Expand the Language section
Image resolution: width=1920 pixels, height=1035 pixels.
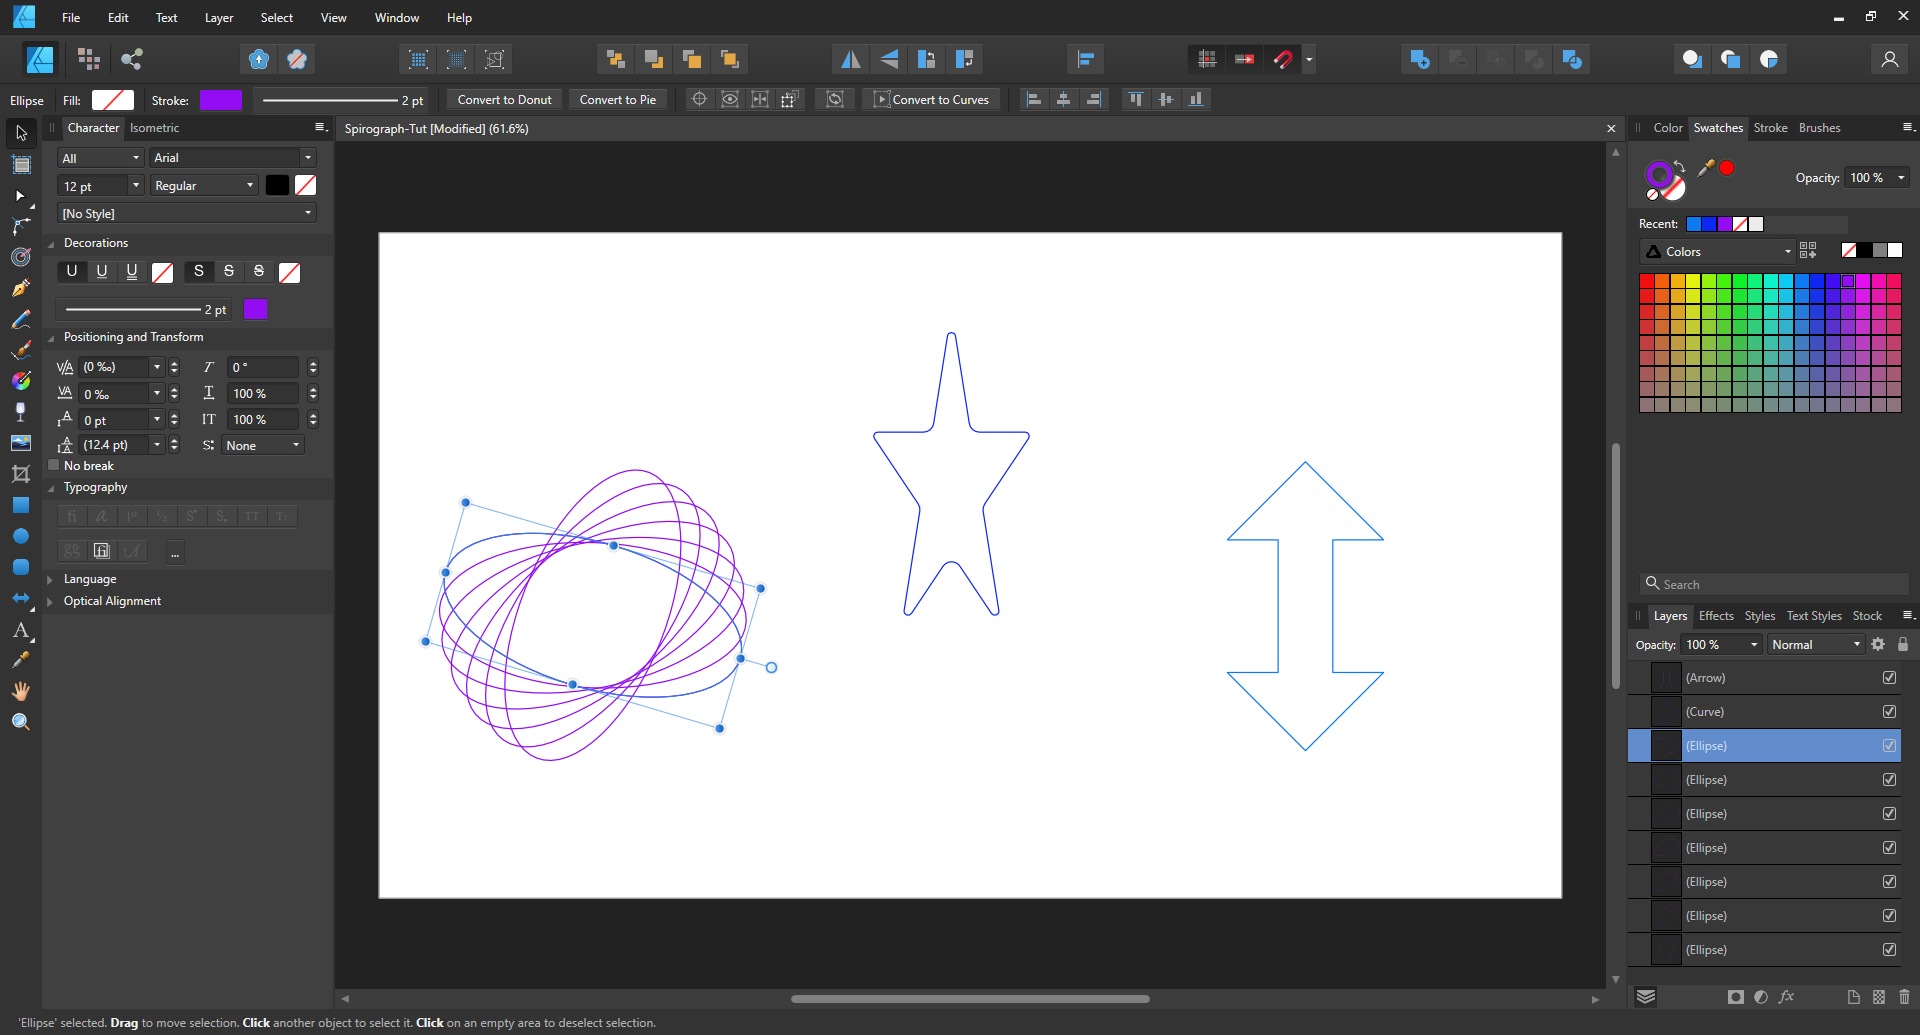[x=50, y=579]
